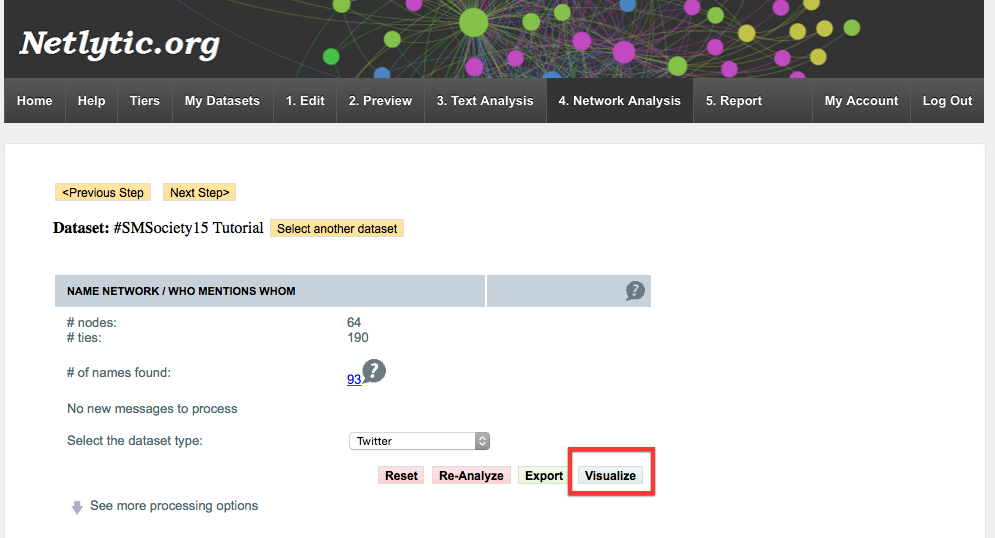
Task: Open the Help menu item
Action: (x=91, y=101)
